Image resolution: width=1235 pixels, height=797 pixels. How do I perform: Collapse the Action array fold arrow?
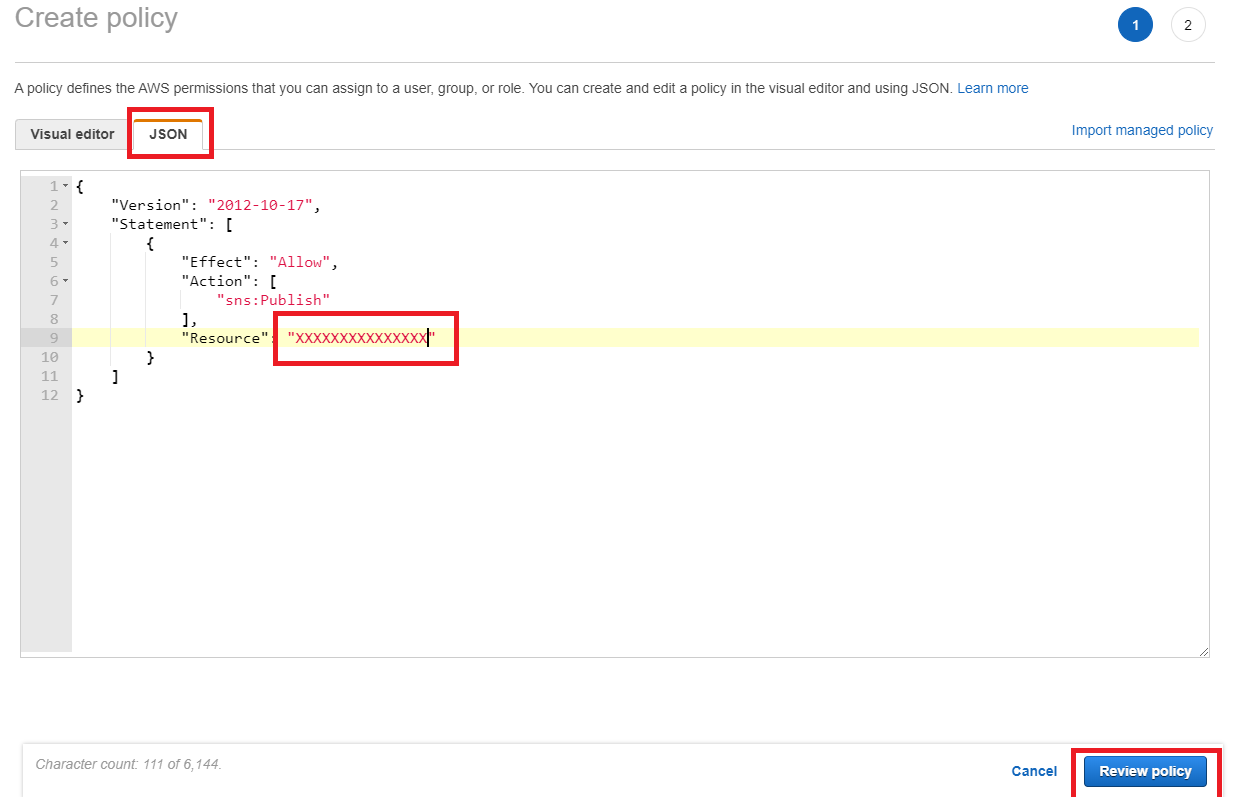[66, 281]
